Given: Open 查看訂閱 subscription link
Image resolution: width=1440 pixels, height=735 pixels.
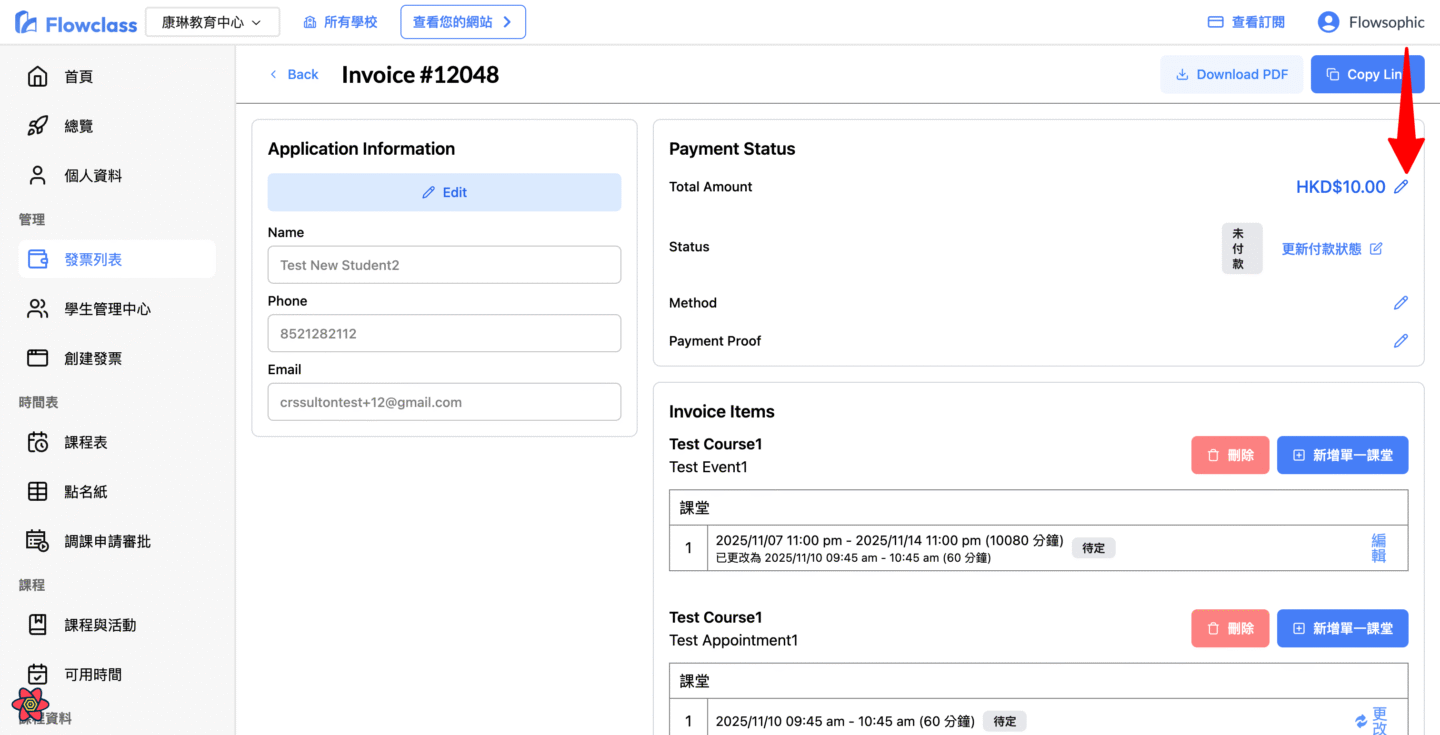Looking at the screenshot, I should 1246,22.
